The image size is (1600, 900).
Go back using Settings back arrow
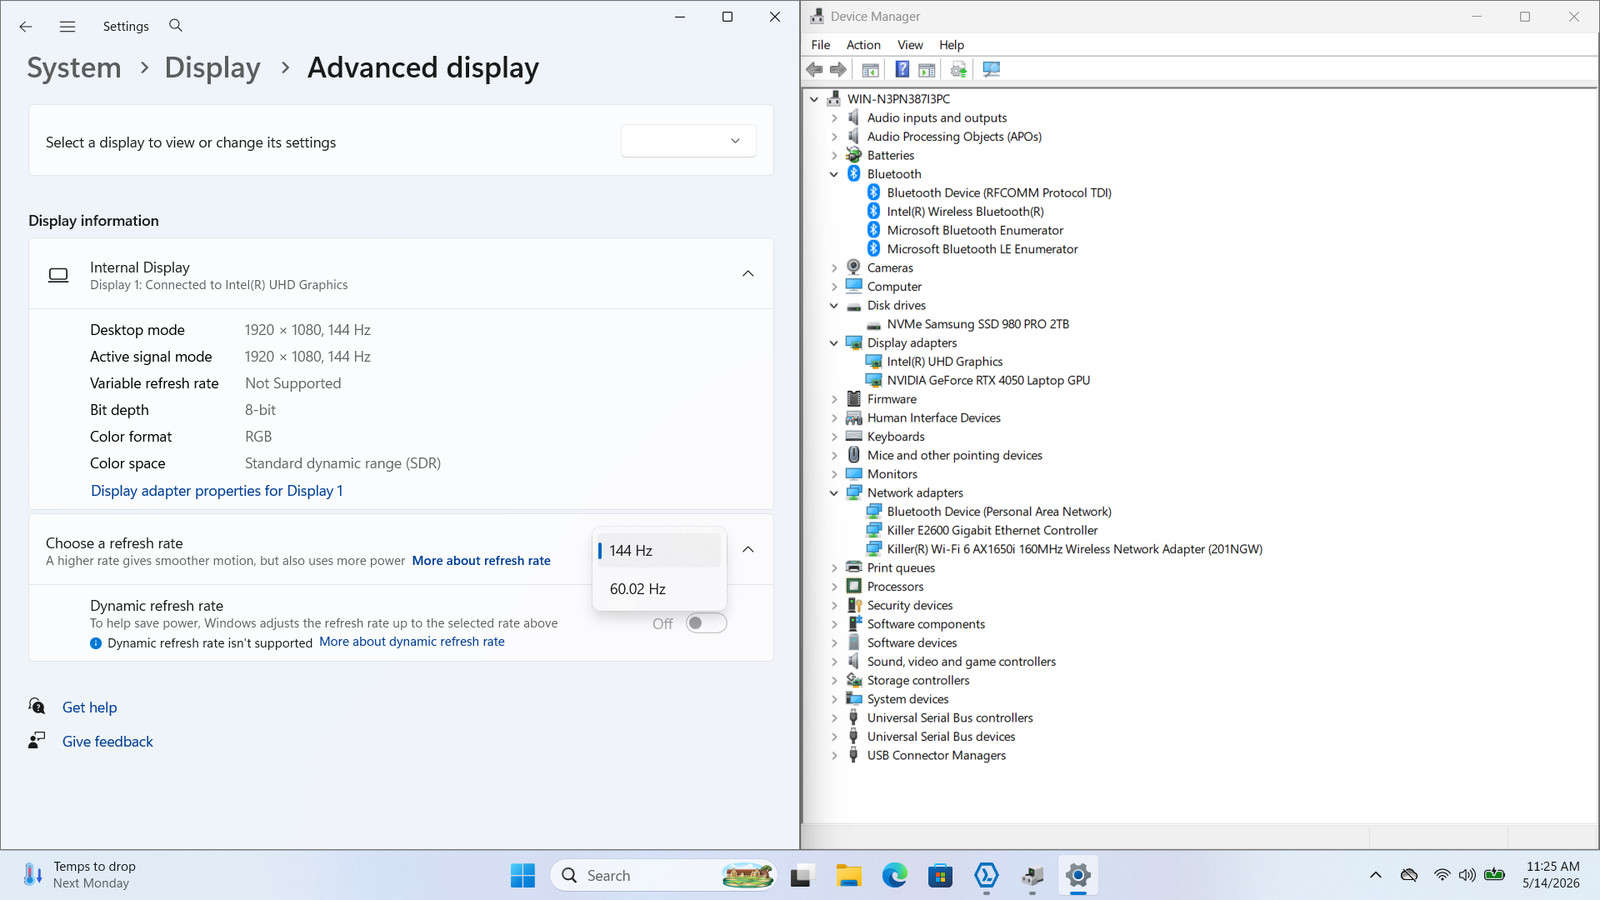pos(26,27)
